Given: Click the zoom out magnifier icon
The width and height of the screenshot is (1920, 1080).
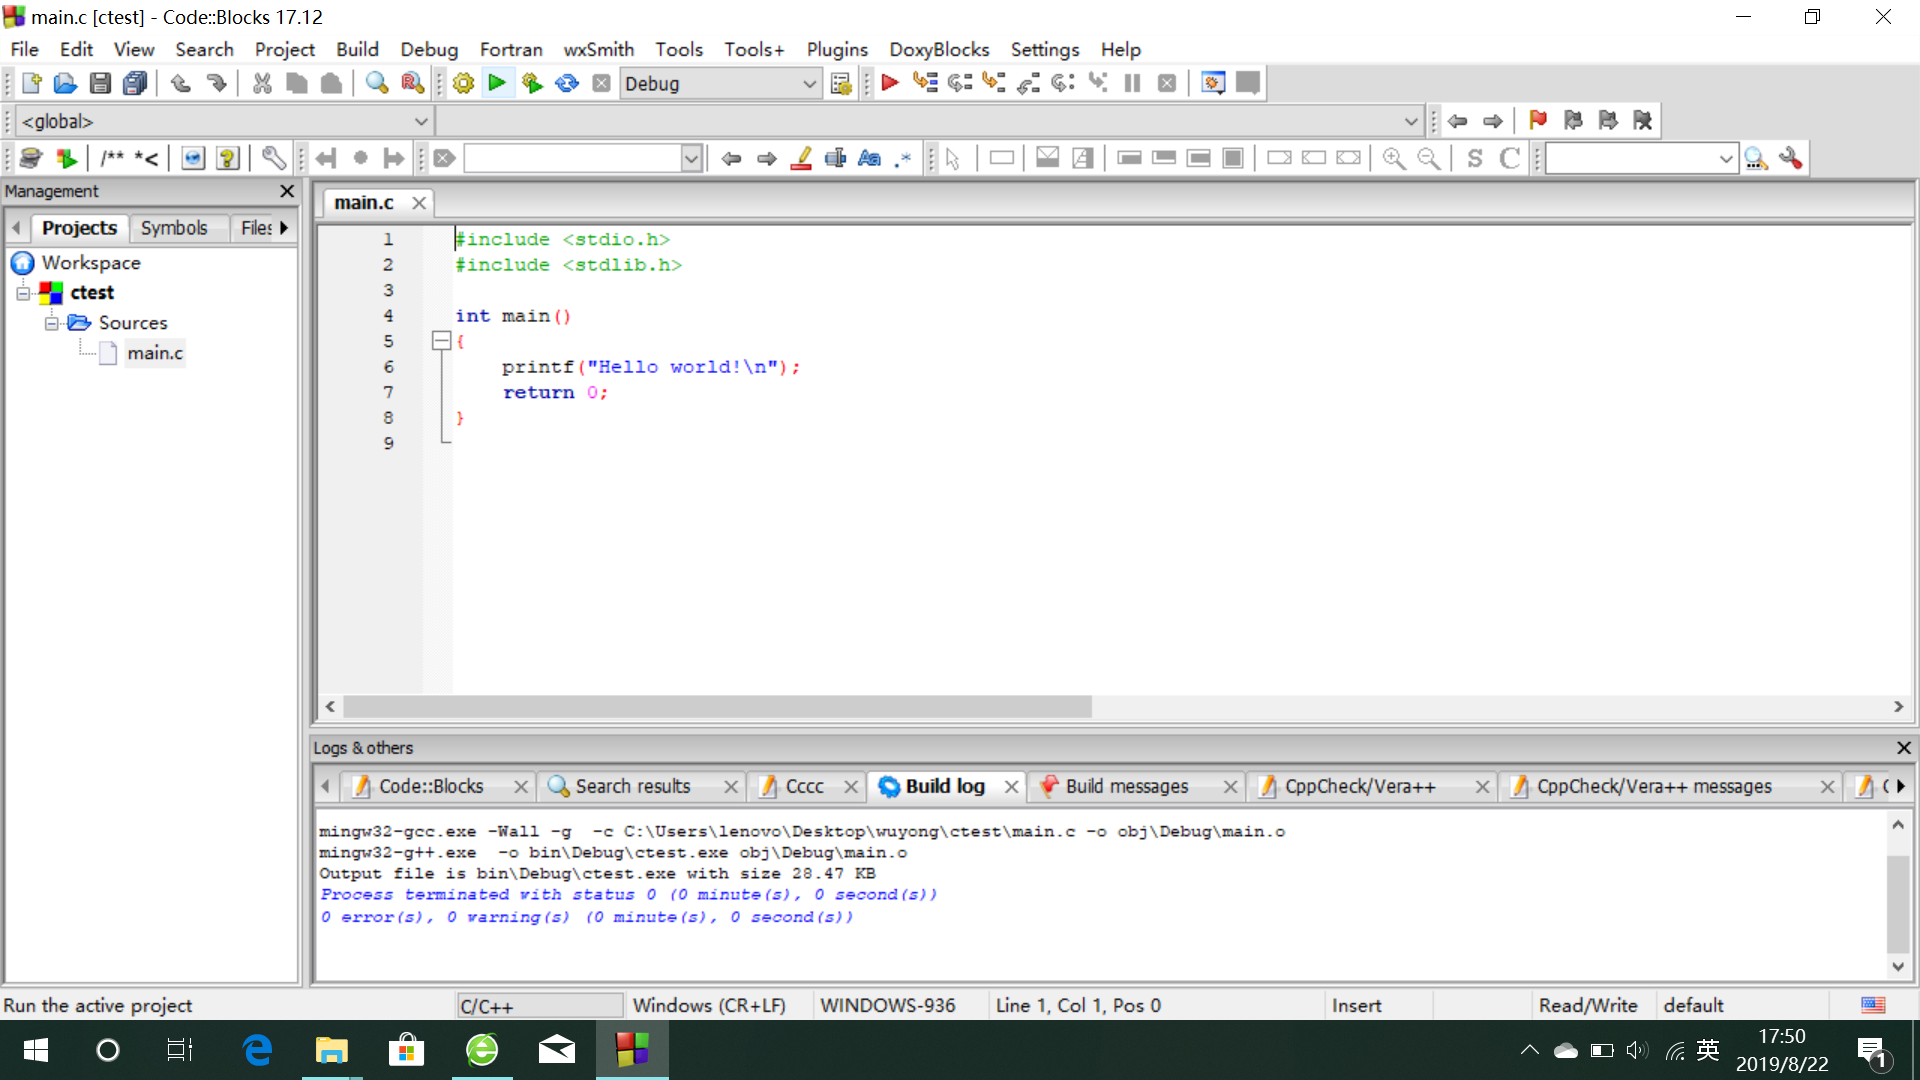Looking at the screenshot, I should 1429,158.
